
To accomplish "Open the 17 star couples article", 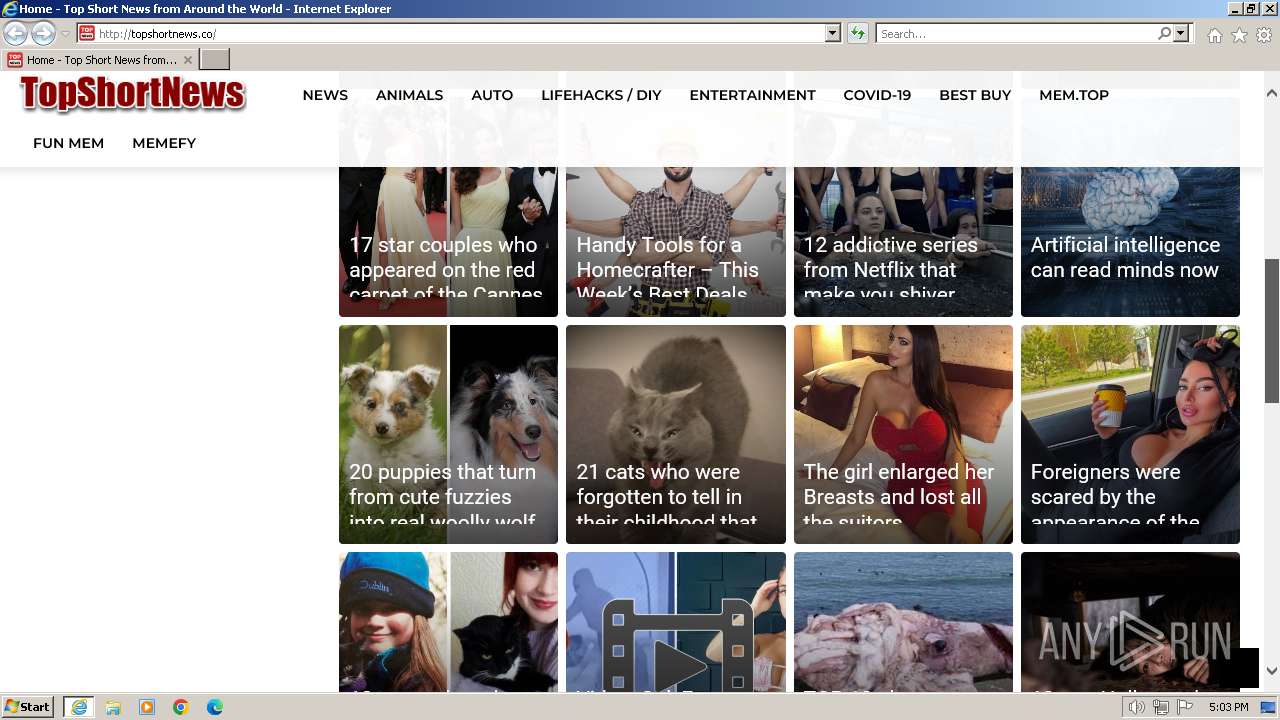I will pos(448,240).
